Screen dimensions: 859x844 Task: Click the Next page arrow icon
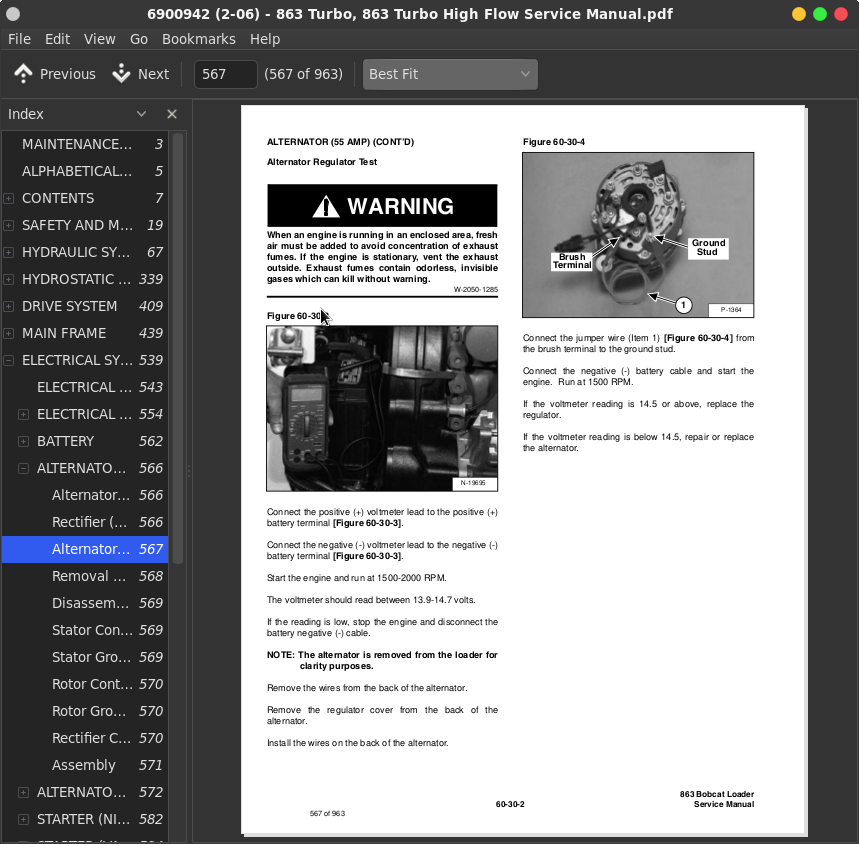coord(122,74)
